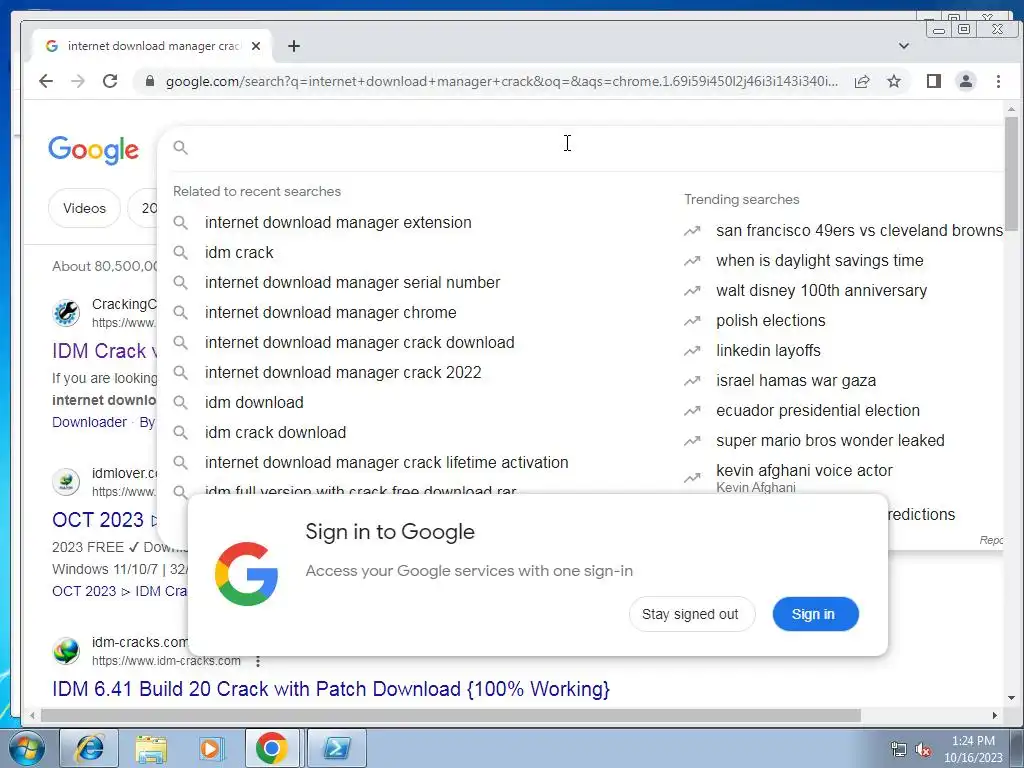1024x768 pixels.
Task: Click the Google logo
Action: click(x=93, y=150)
